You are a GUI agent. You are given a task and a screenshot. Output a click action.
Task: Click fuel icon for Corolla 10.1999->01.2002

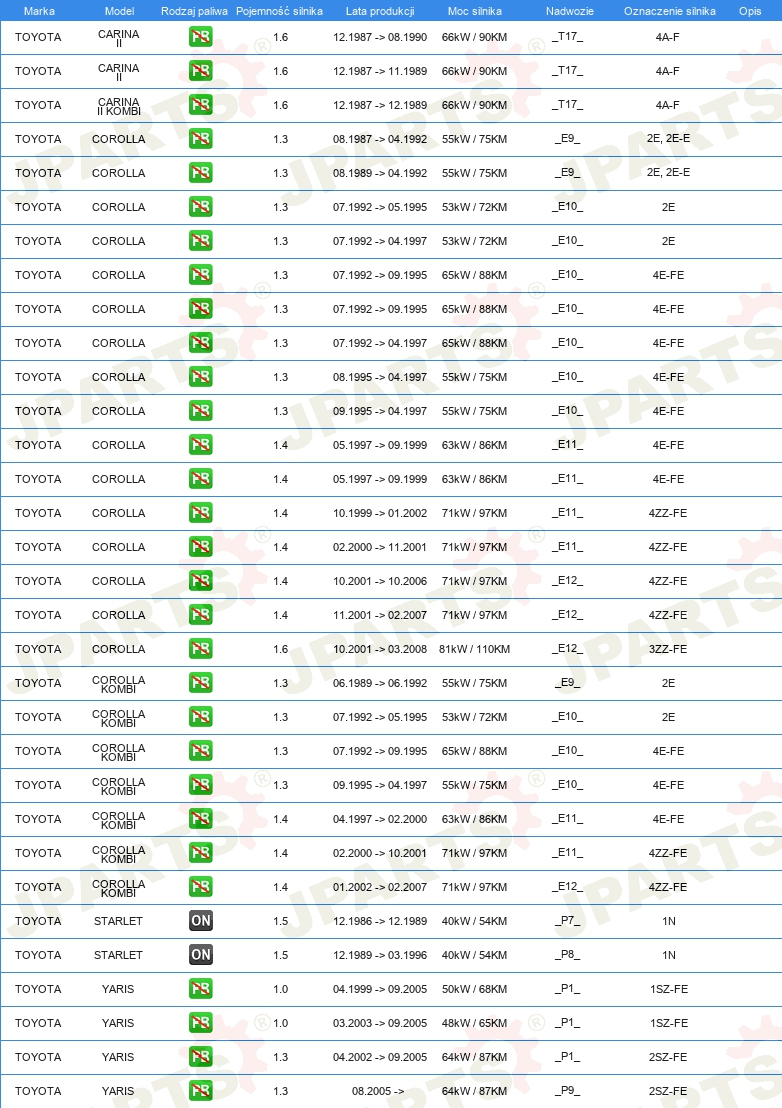click(x=201, y=513)
